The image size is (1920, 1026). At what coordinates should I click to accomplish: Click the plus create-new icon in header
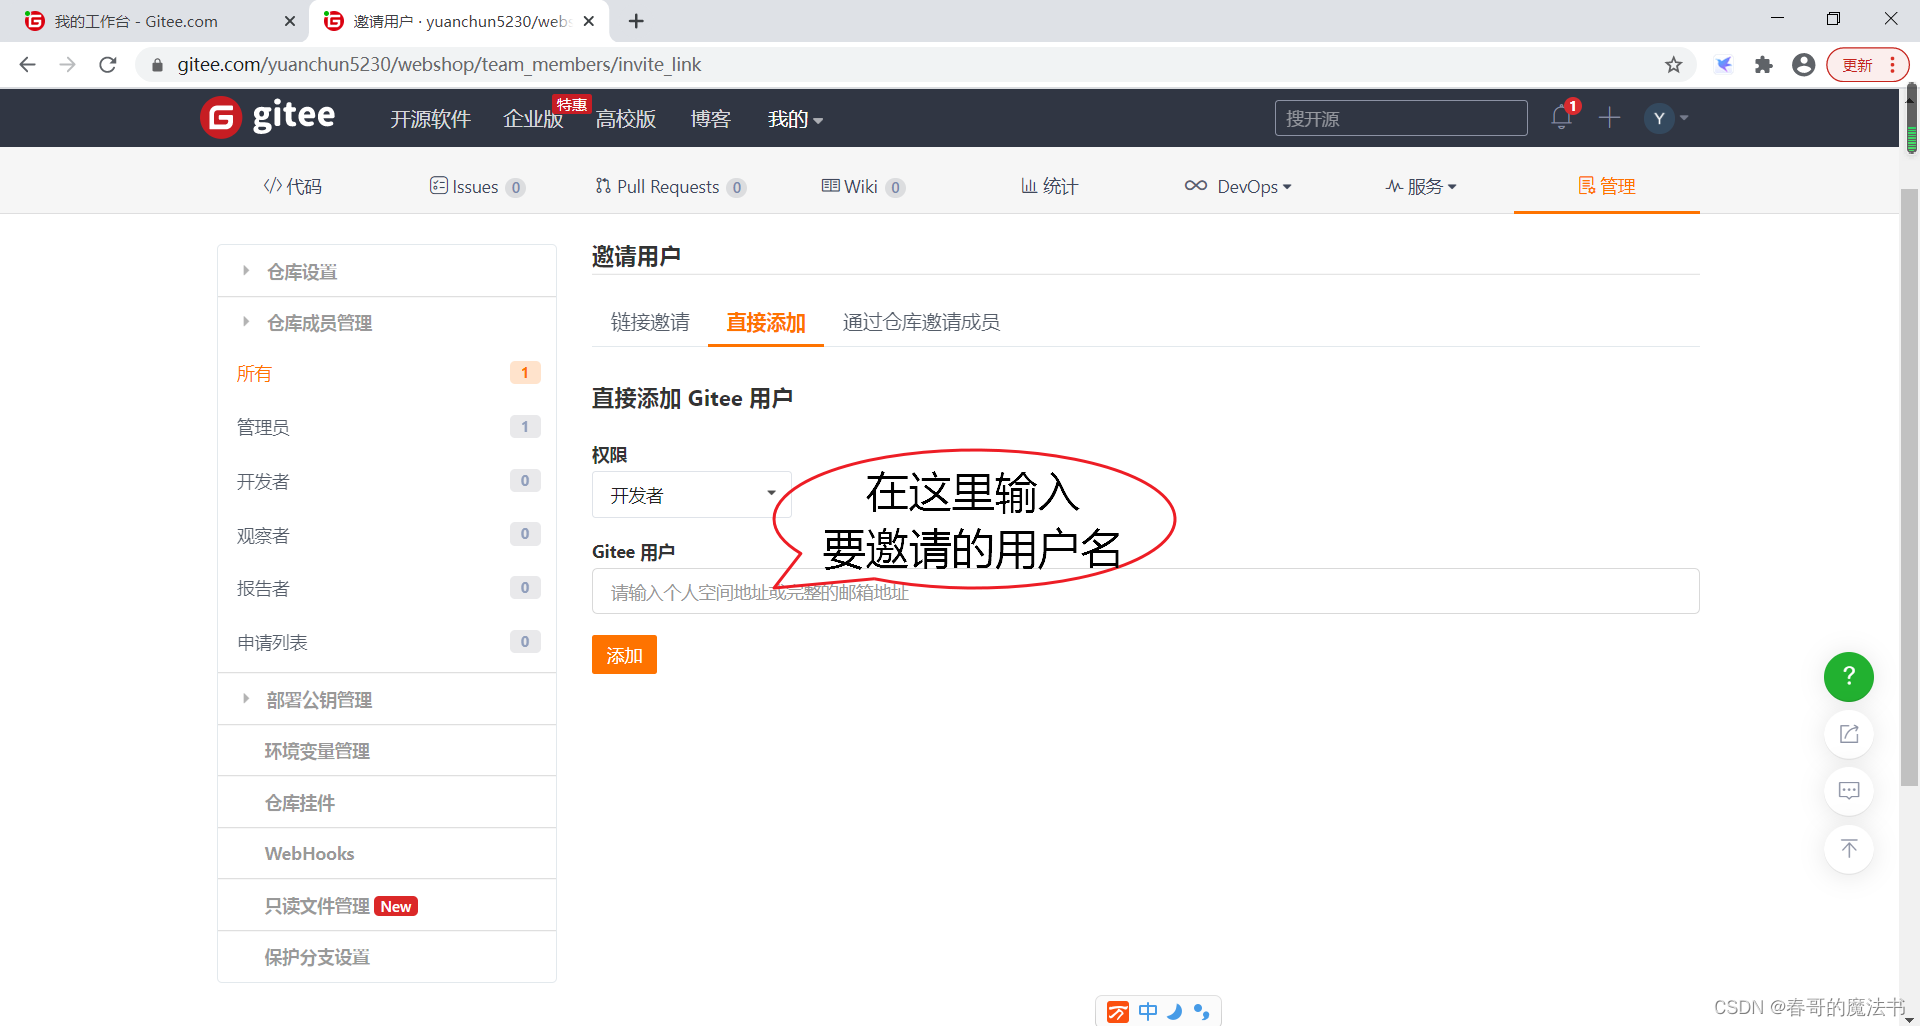click(1609, 118)
